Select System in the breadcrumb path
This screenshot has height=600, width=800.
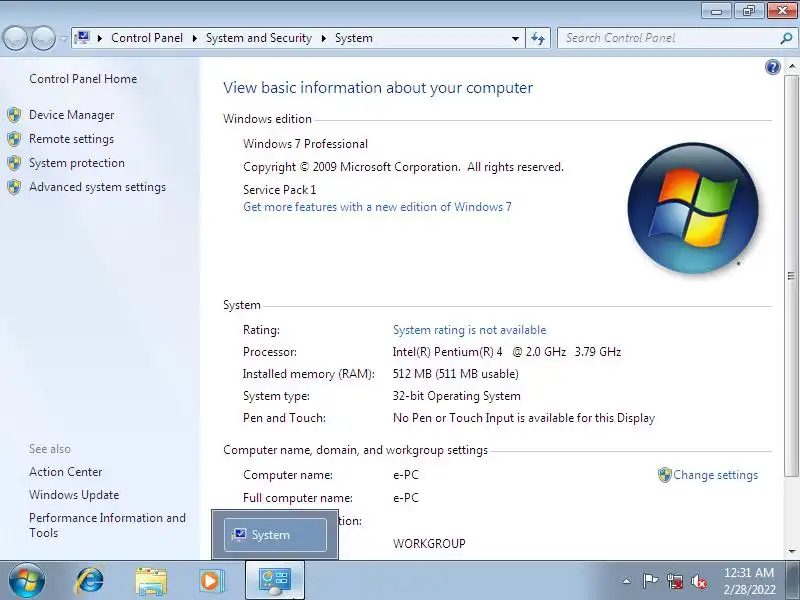(x=354, y=38)
